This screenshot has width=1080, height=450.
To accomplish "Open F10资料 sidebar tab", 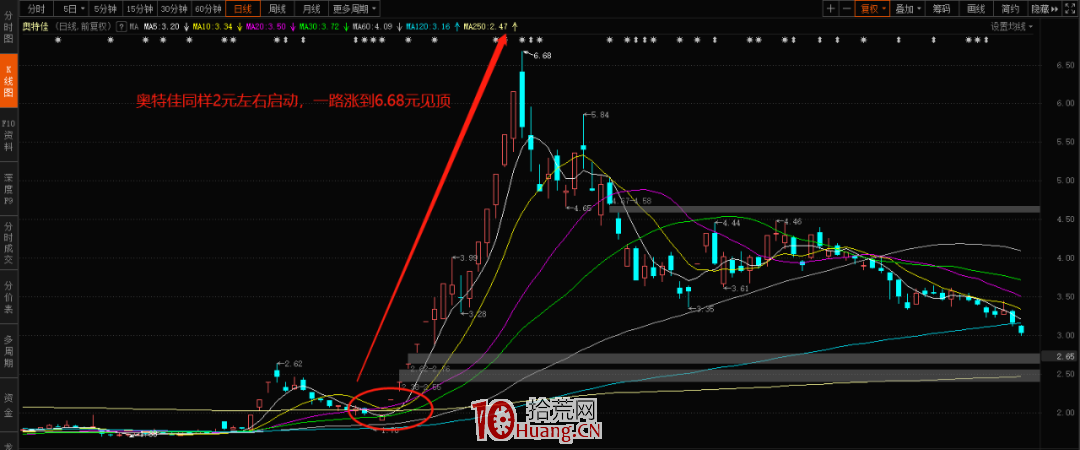I will click(9, 136).
